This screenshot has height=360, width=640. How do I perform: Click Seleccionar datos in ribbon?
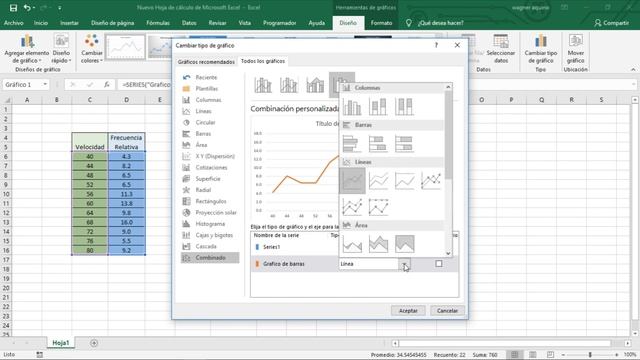click(501, 49)
